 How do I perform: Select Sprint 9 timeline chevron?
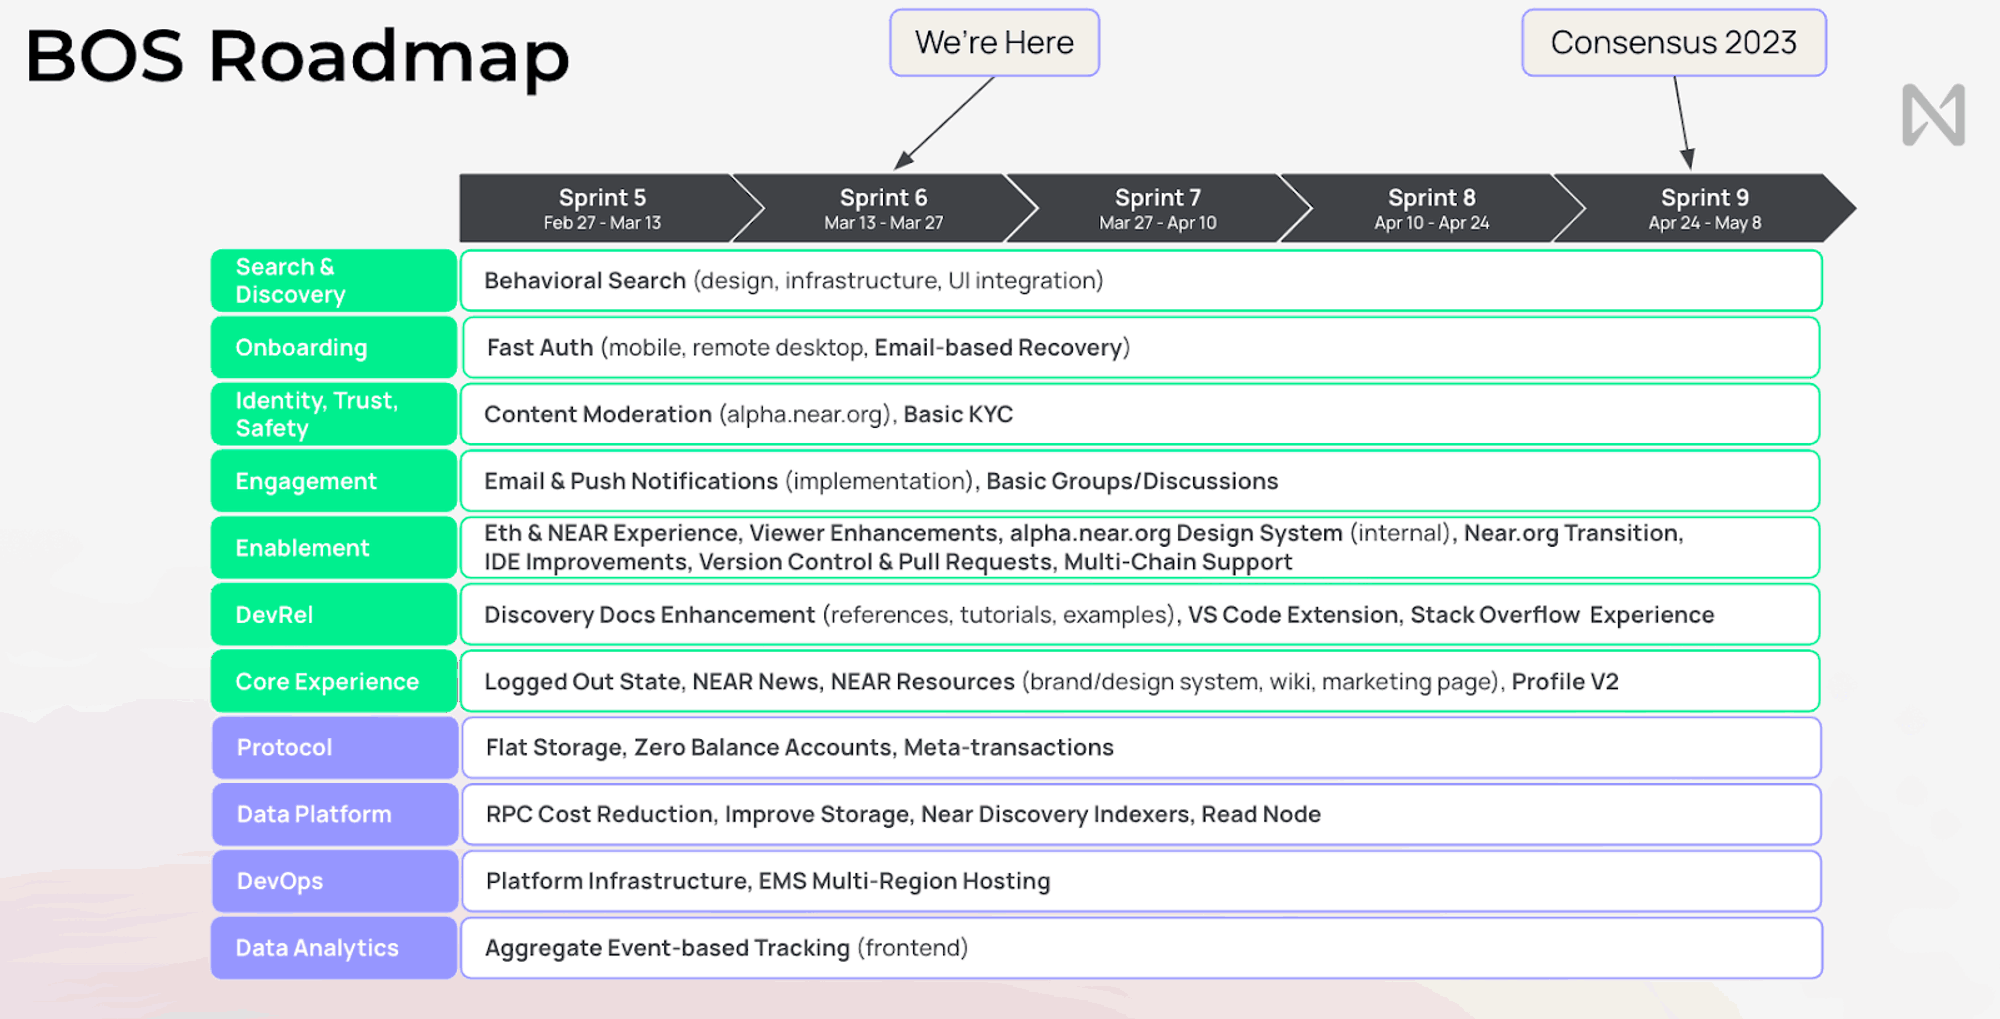1704,208
